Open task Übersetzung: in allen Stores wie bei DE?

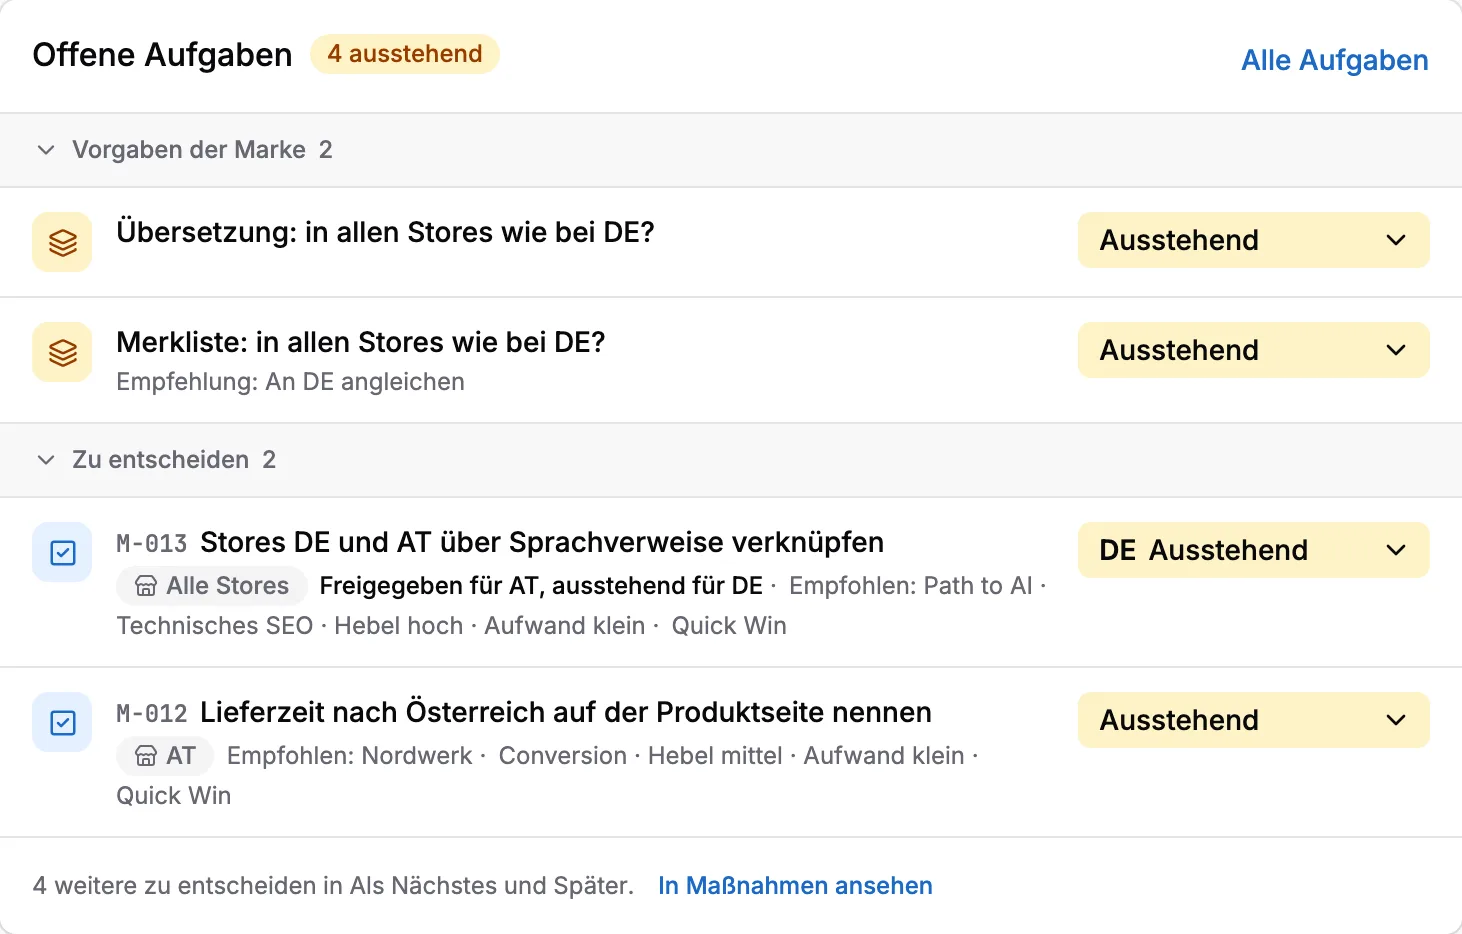(385, 232)
